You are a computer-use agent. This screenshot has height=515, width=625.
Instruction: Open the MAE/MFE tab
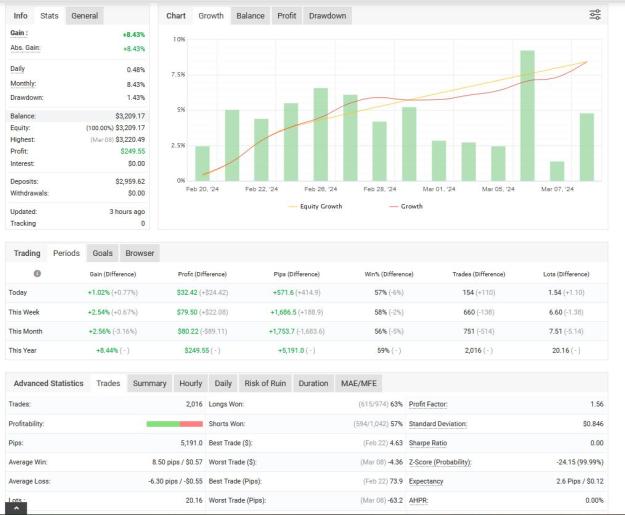359,383
